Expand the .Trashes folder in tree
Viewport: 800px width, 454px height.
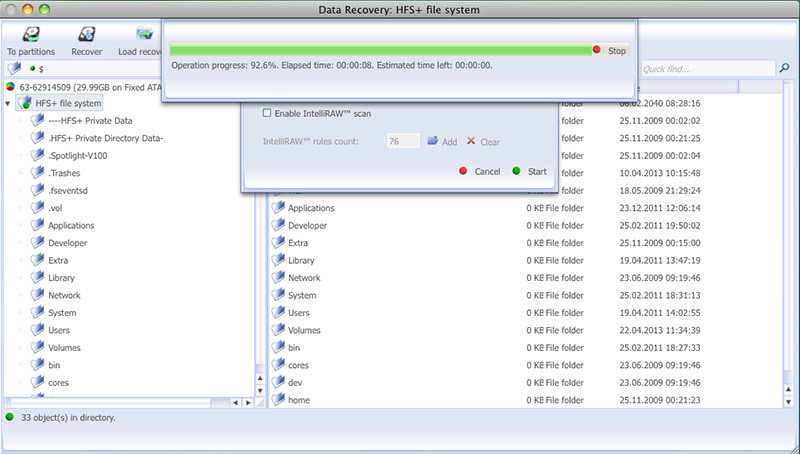click(x=21, y=173)
